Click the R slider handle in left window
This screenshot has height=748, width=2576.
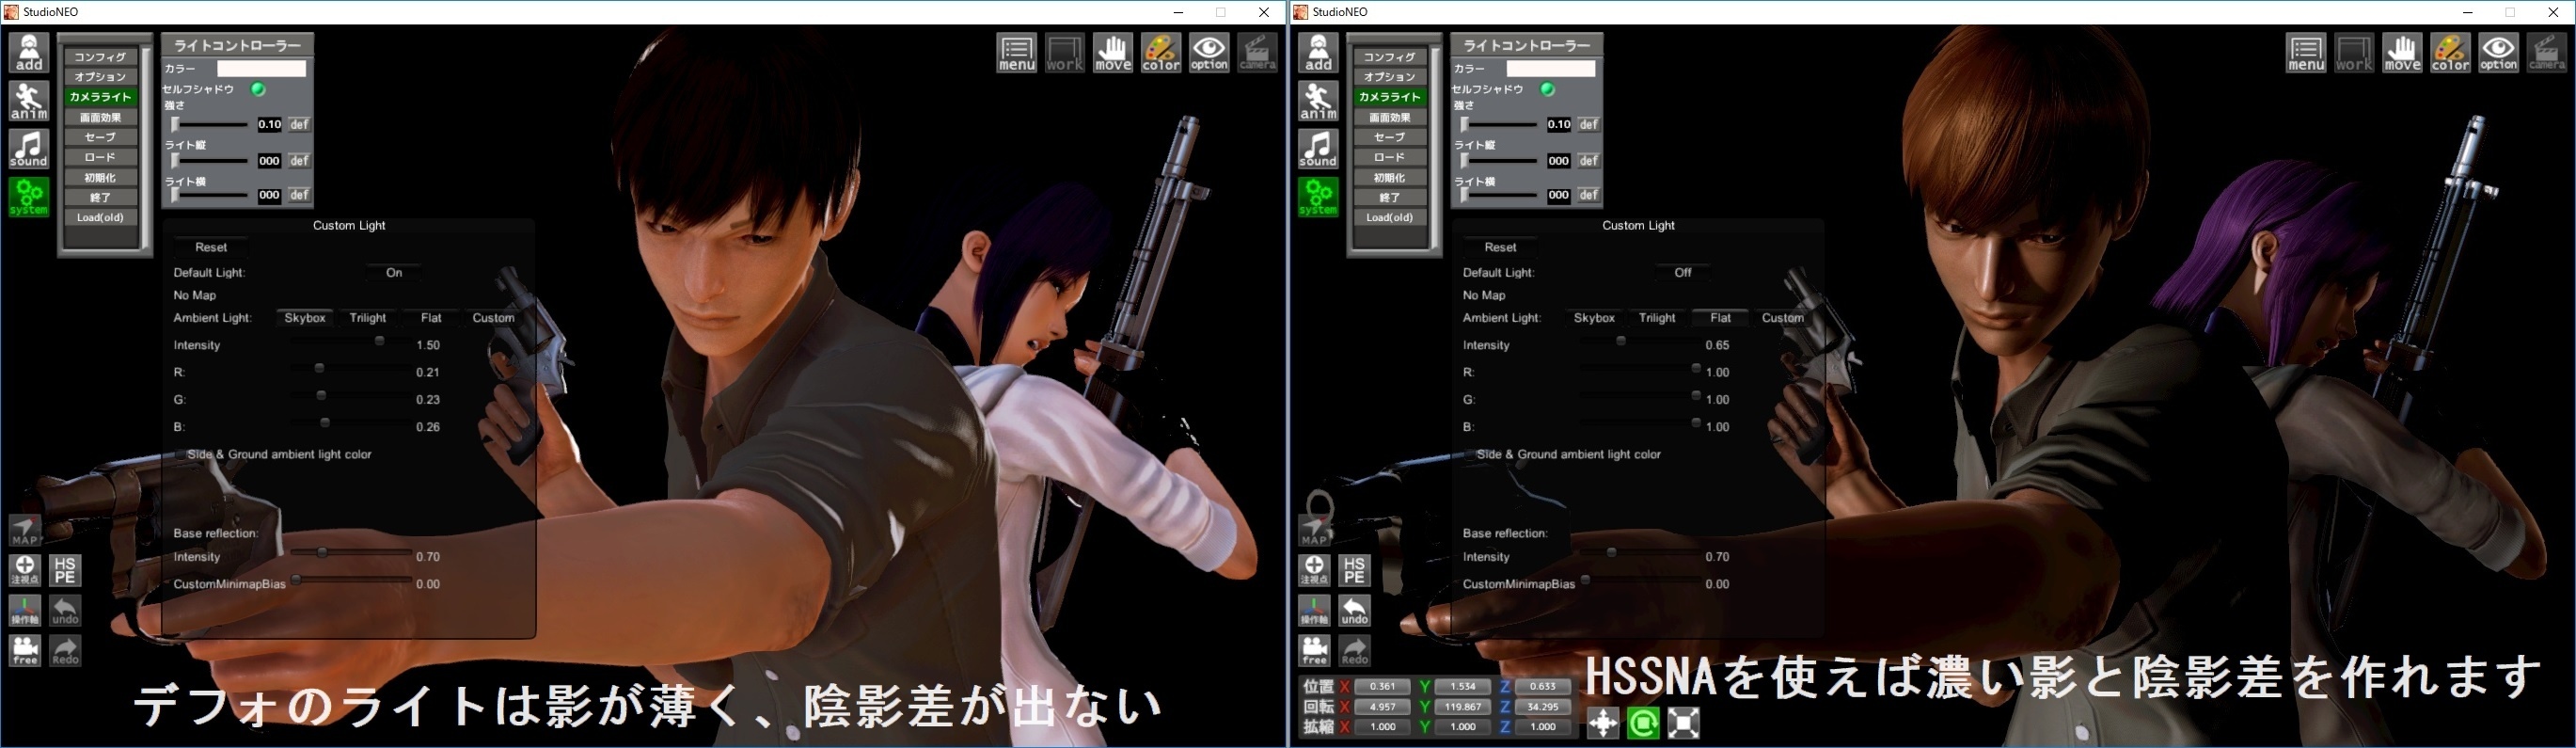click(x=319, y=368)
